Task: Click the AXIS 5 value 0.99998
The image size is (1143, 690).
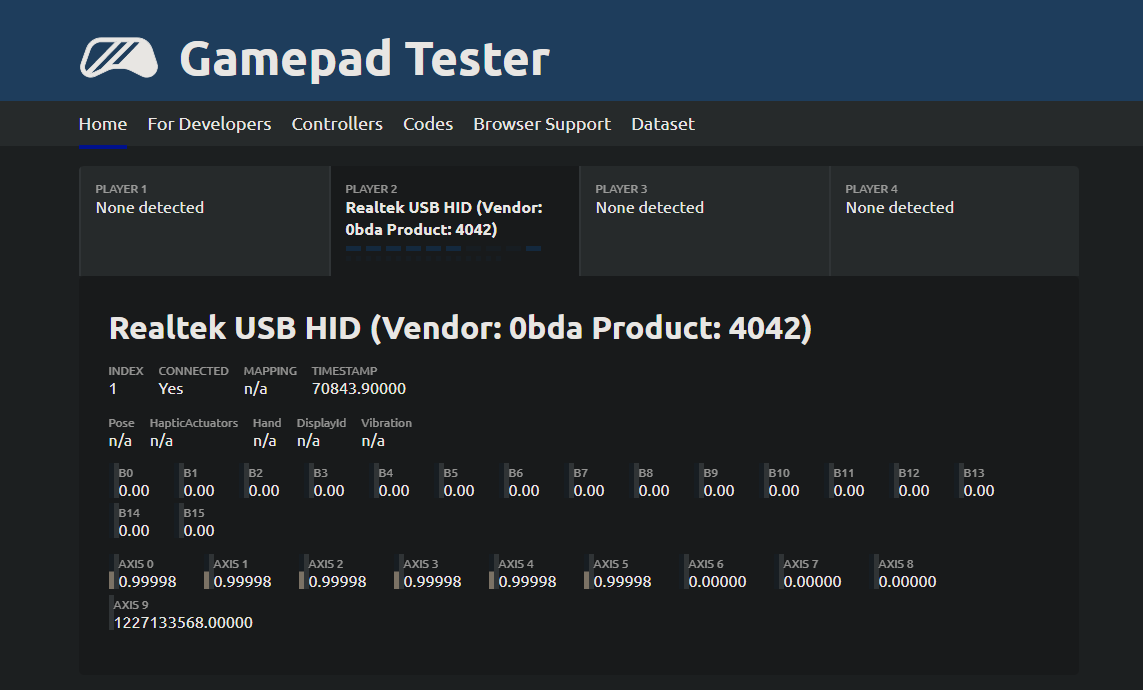Action: click(623, 582)
